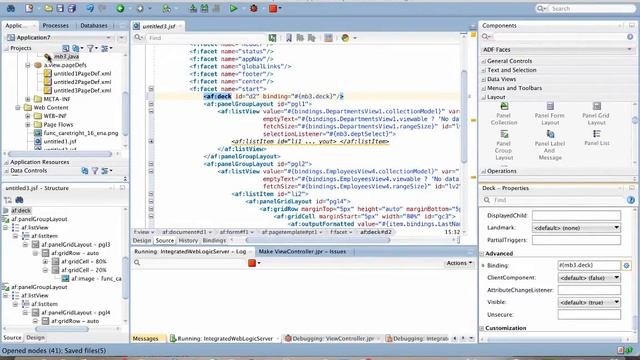
Task: Open a file with the folder icon
Action: [x=48, y=8]
